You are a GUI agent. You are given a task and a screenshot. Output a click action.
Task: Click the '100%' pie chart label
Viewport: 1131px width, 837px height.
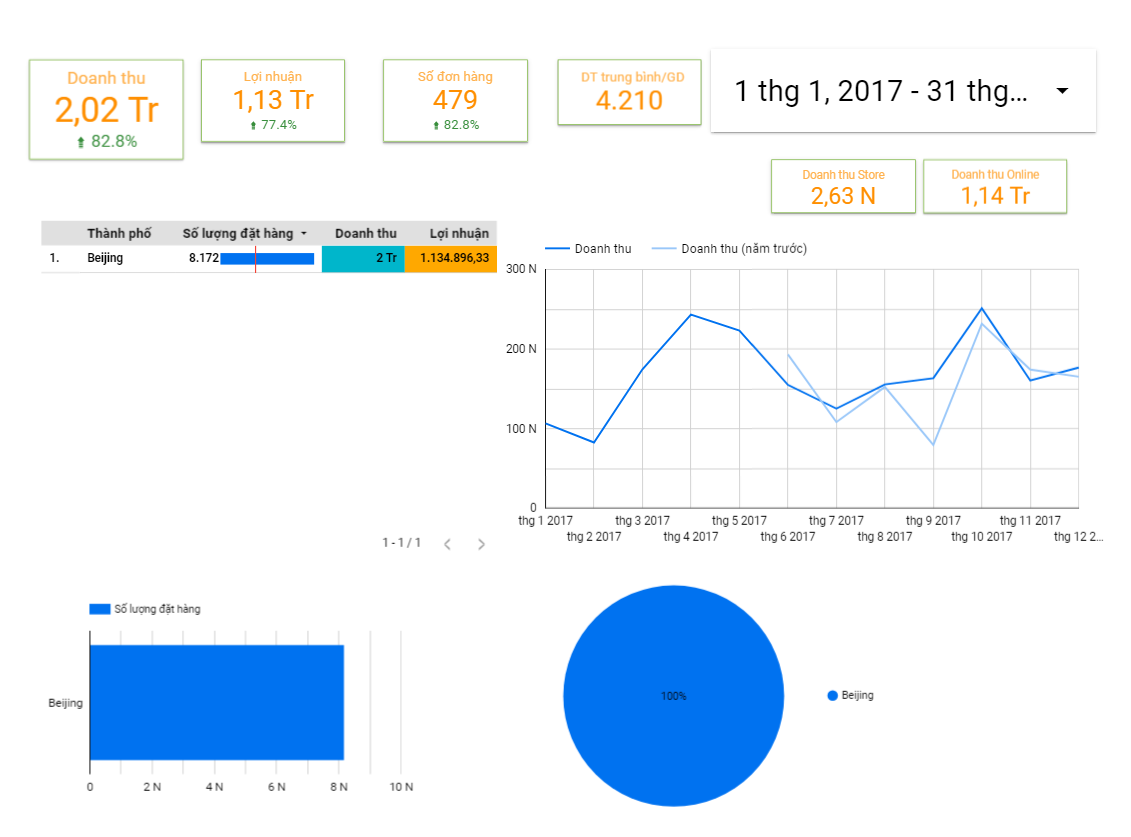pos(674,696)
